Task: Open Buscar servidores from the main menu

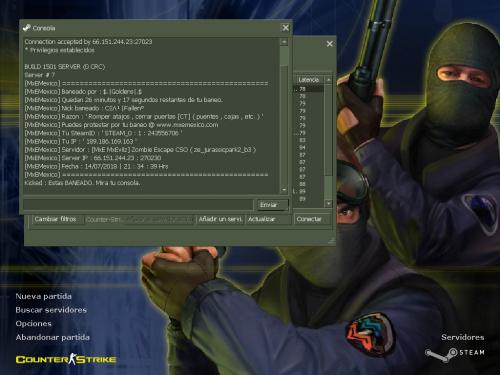Action: click(51, 310)
